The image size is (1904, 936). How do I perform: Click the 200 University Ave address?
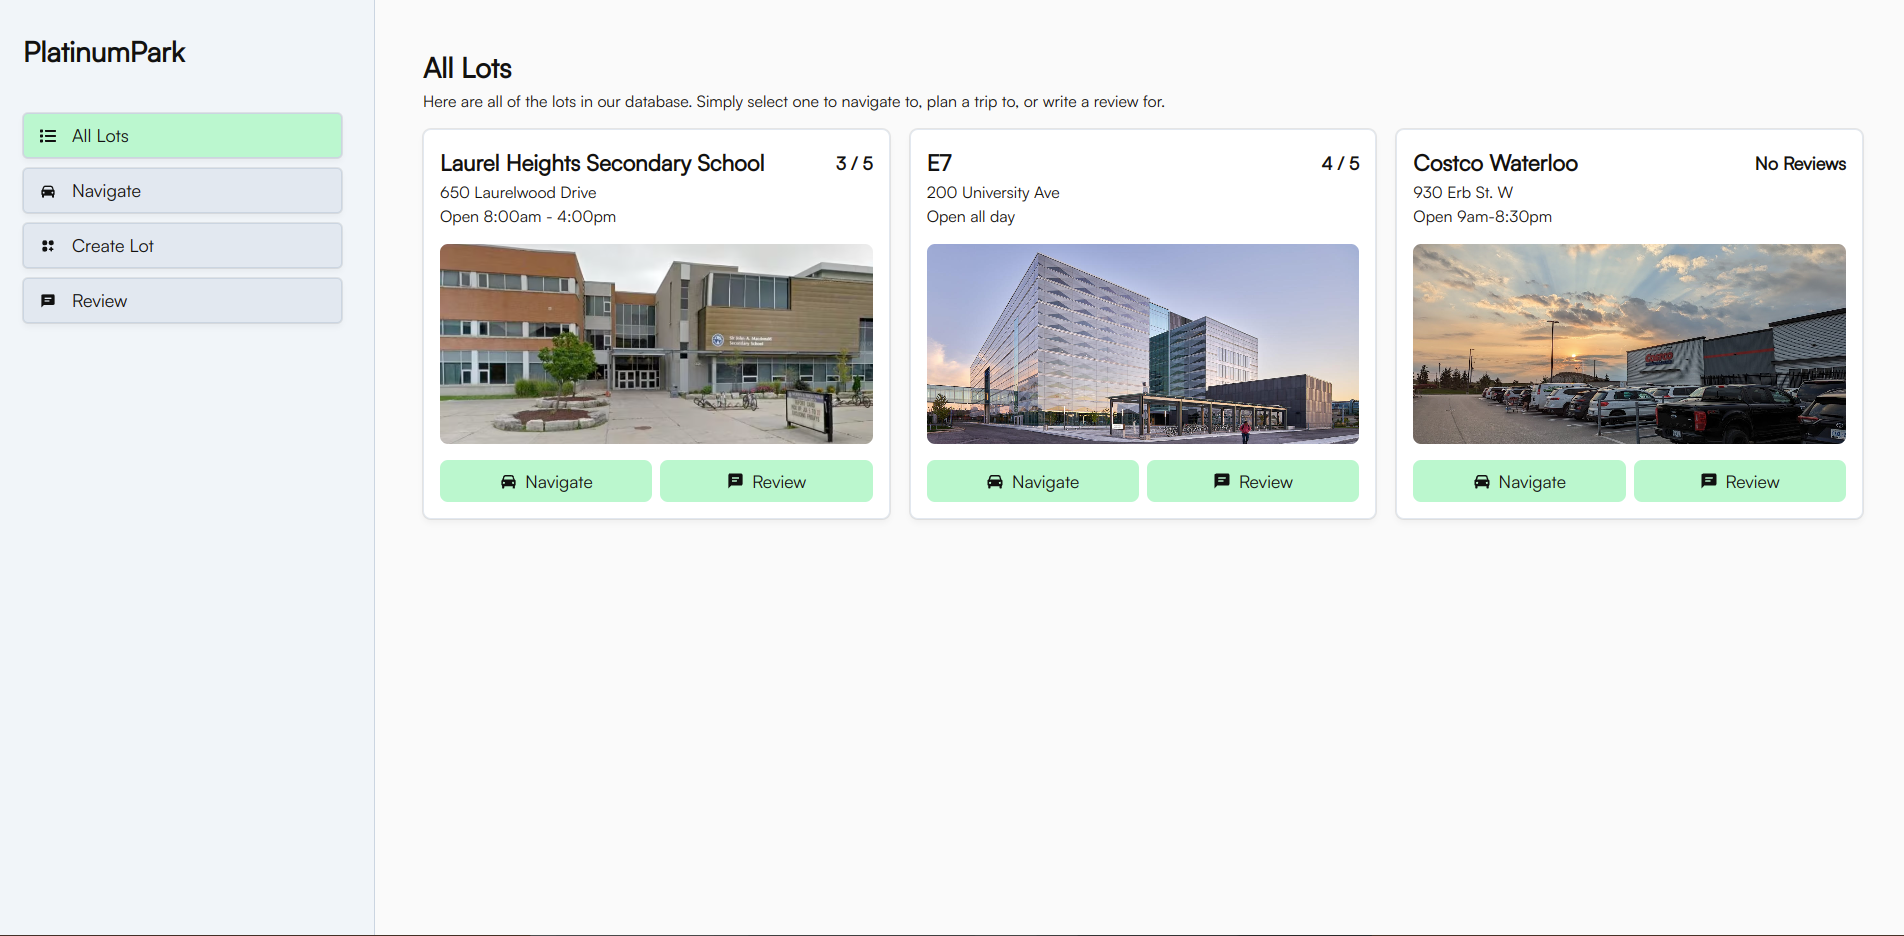(x=993, y=192)
